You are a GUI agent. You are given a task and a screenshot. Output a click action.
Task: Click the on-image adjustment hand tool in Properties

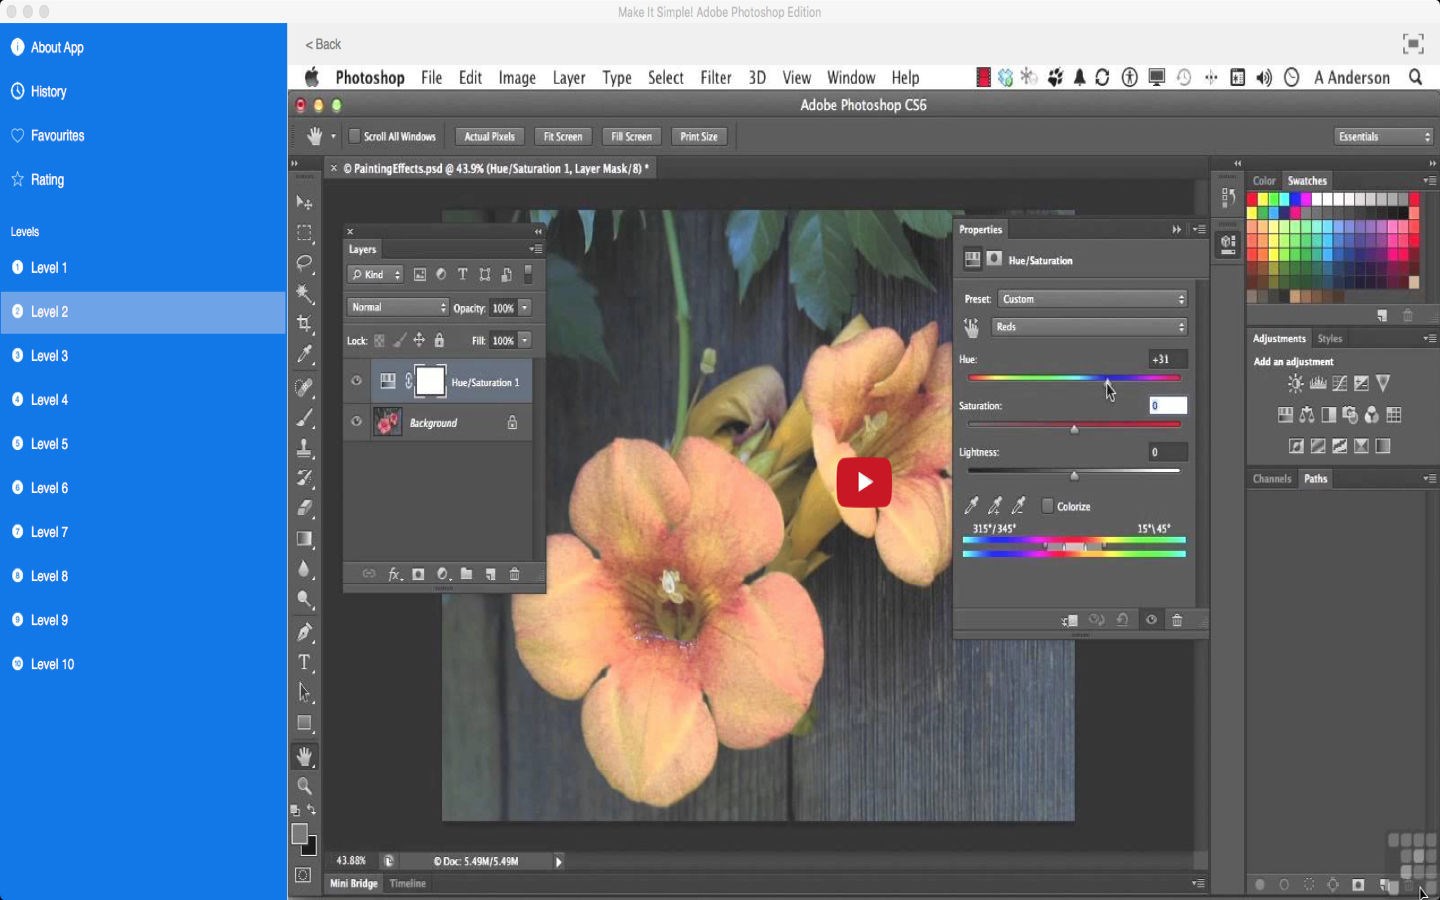(971, 327)
